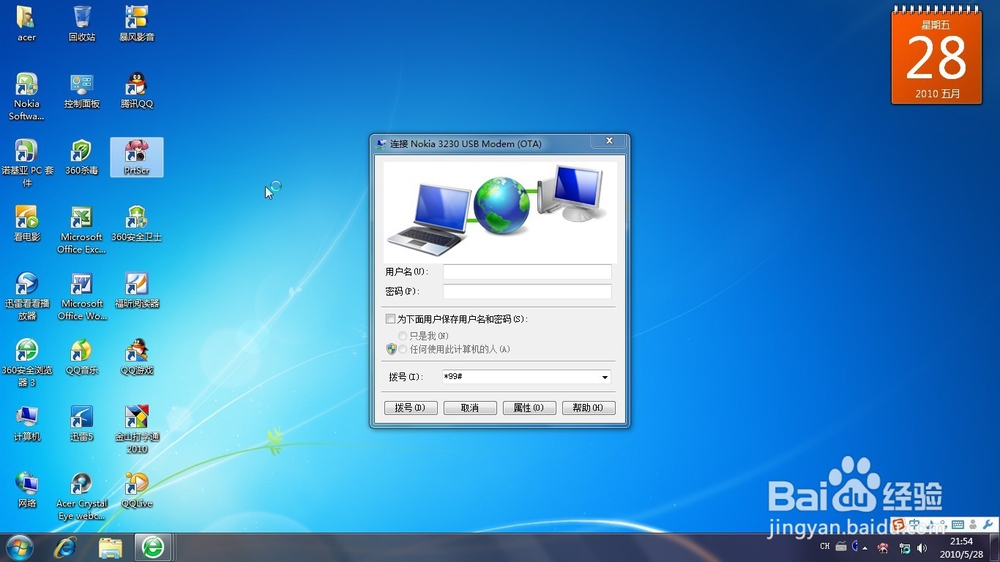This screenshot has width=1000, height=562.
Task: Launch 360杀毒 desktop shortcut
Action: point(82,157)
